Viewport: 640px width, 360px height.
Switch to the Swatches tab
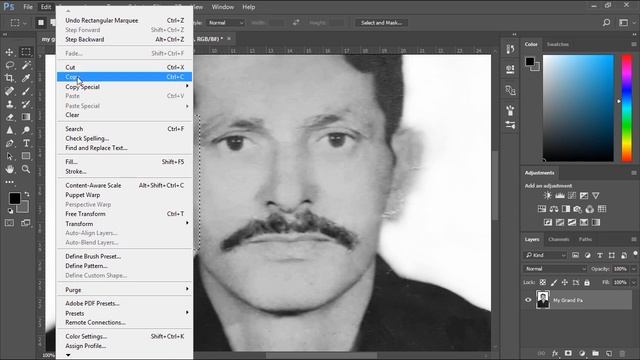point(558,44)
